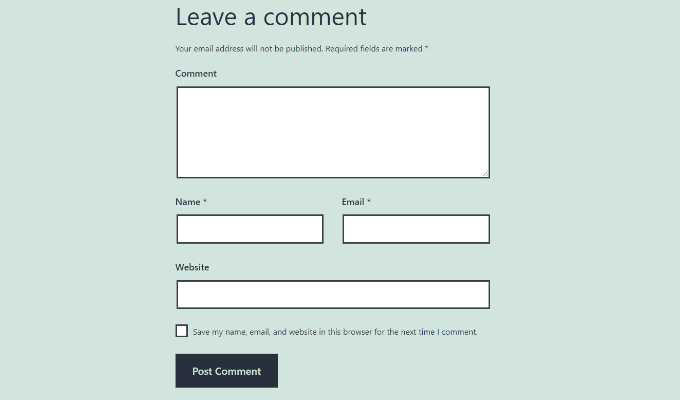680x400 pixels.
Task: Click the asterisk next to Name
Action: (205, 201)
